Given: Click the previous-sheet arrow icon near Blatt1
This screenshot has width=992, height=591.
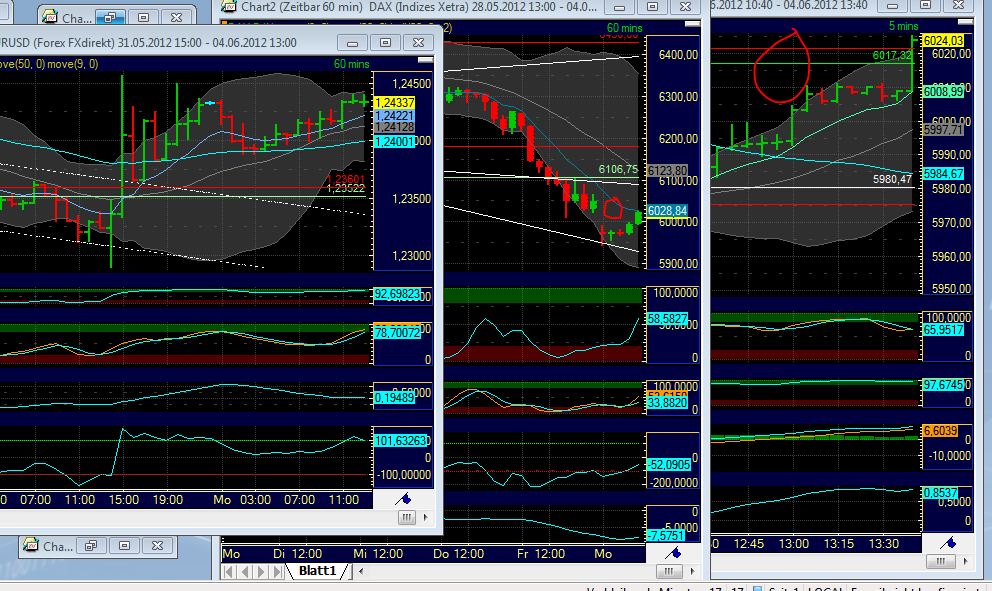Looking at the screenshot, I should [243, 571].
